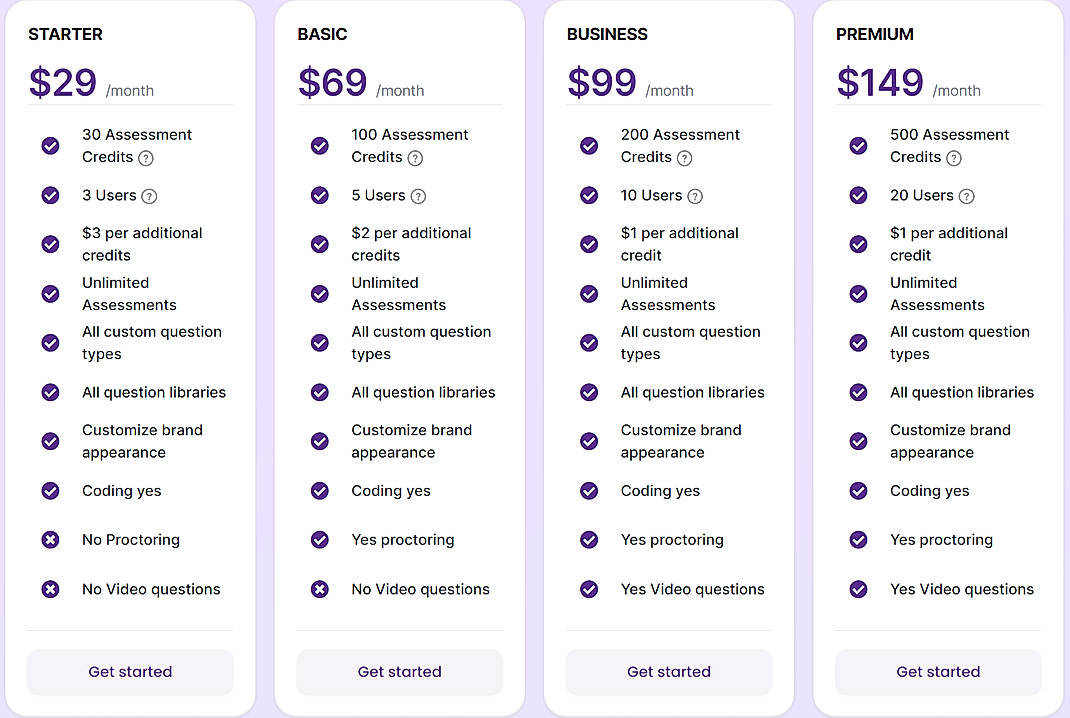Click the $99 price in Business plan
Viewport: 1070px width, 718px height.
pyautogui.click(x=601, y=83)
